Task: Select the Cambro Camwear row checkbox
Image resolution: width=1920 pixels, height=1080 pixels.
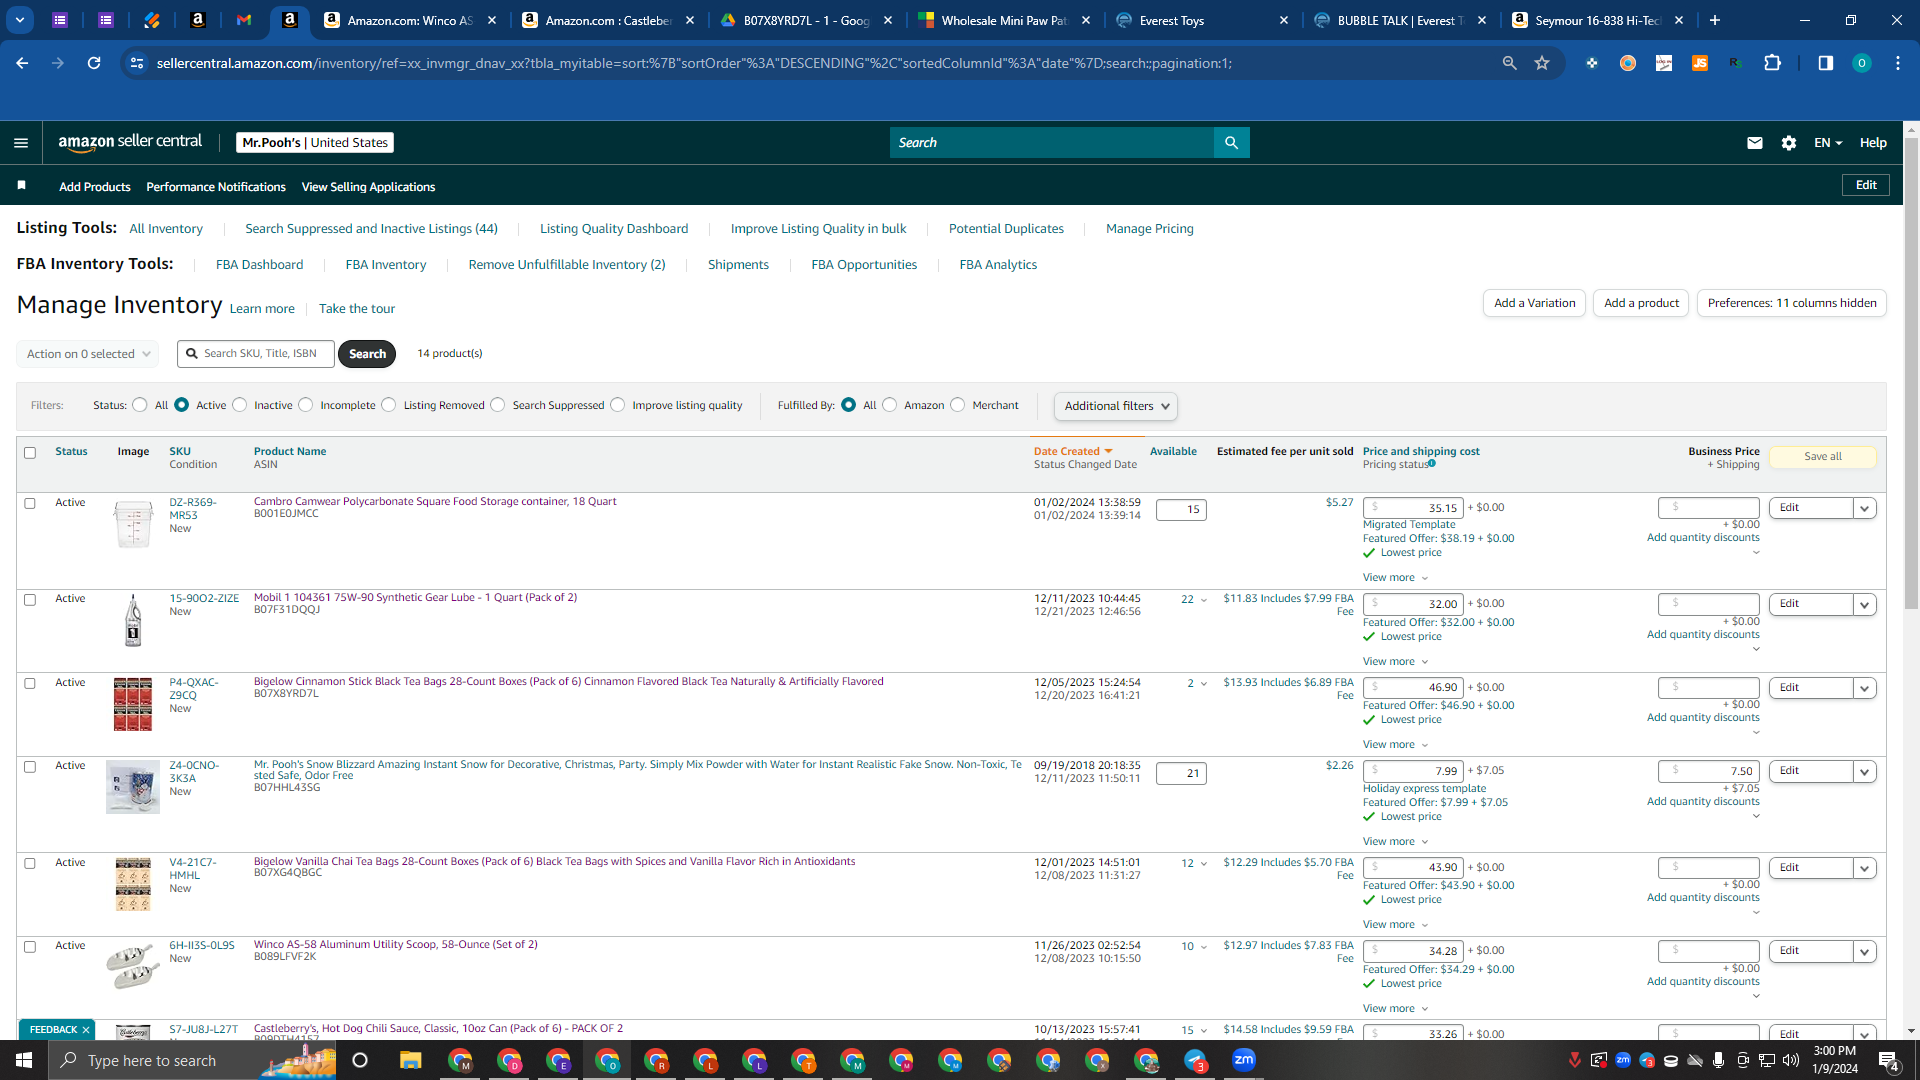Action: click(x=30, y=504)
